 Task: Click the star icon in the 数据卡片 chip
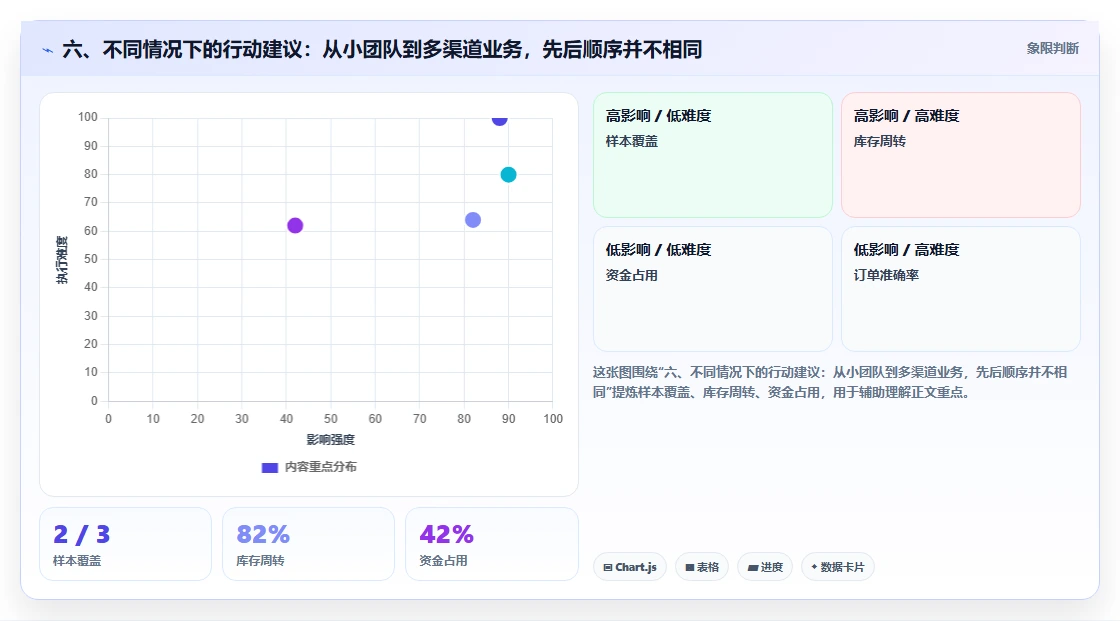[x=814, y=567]
